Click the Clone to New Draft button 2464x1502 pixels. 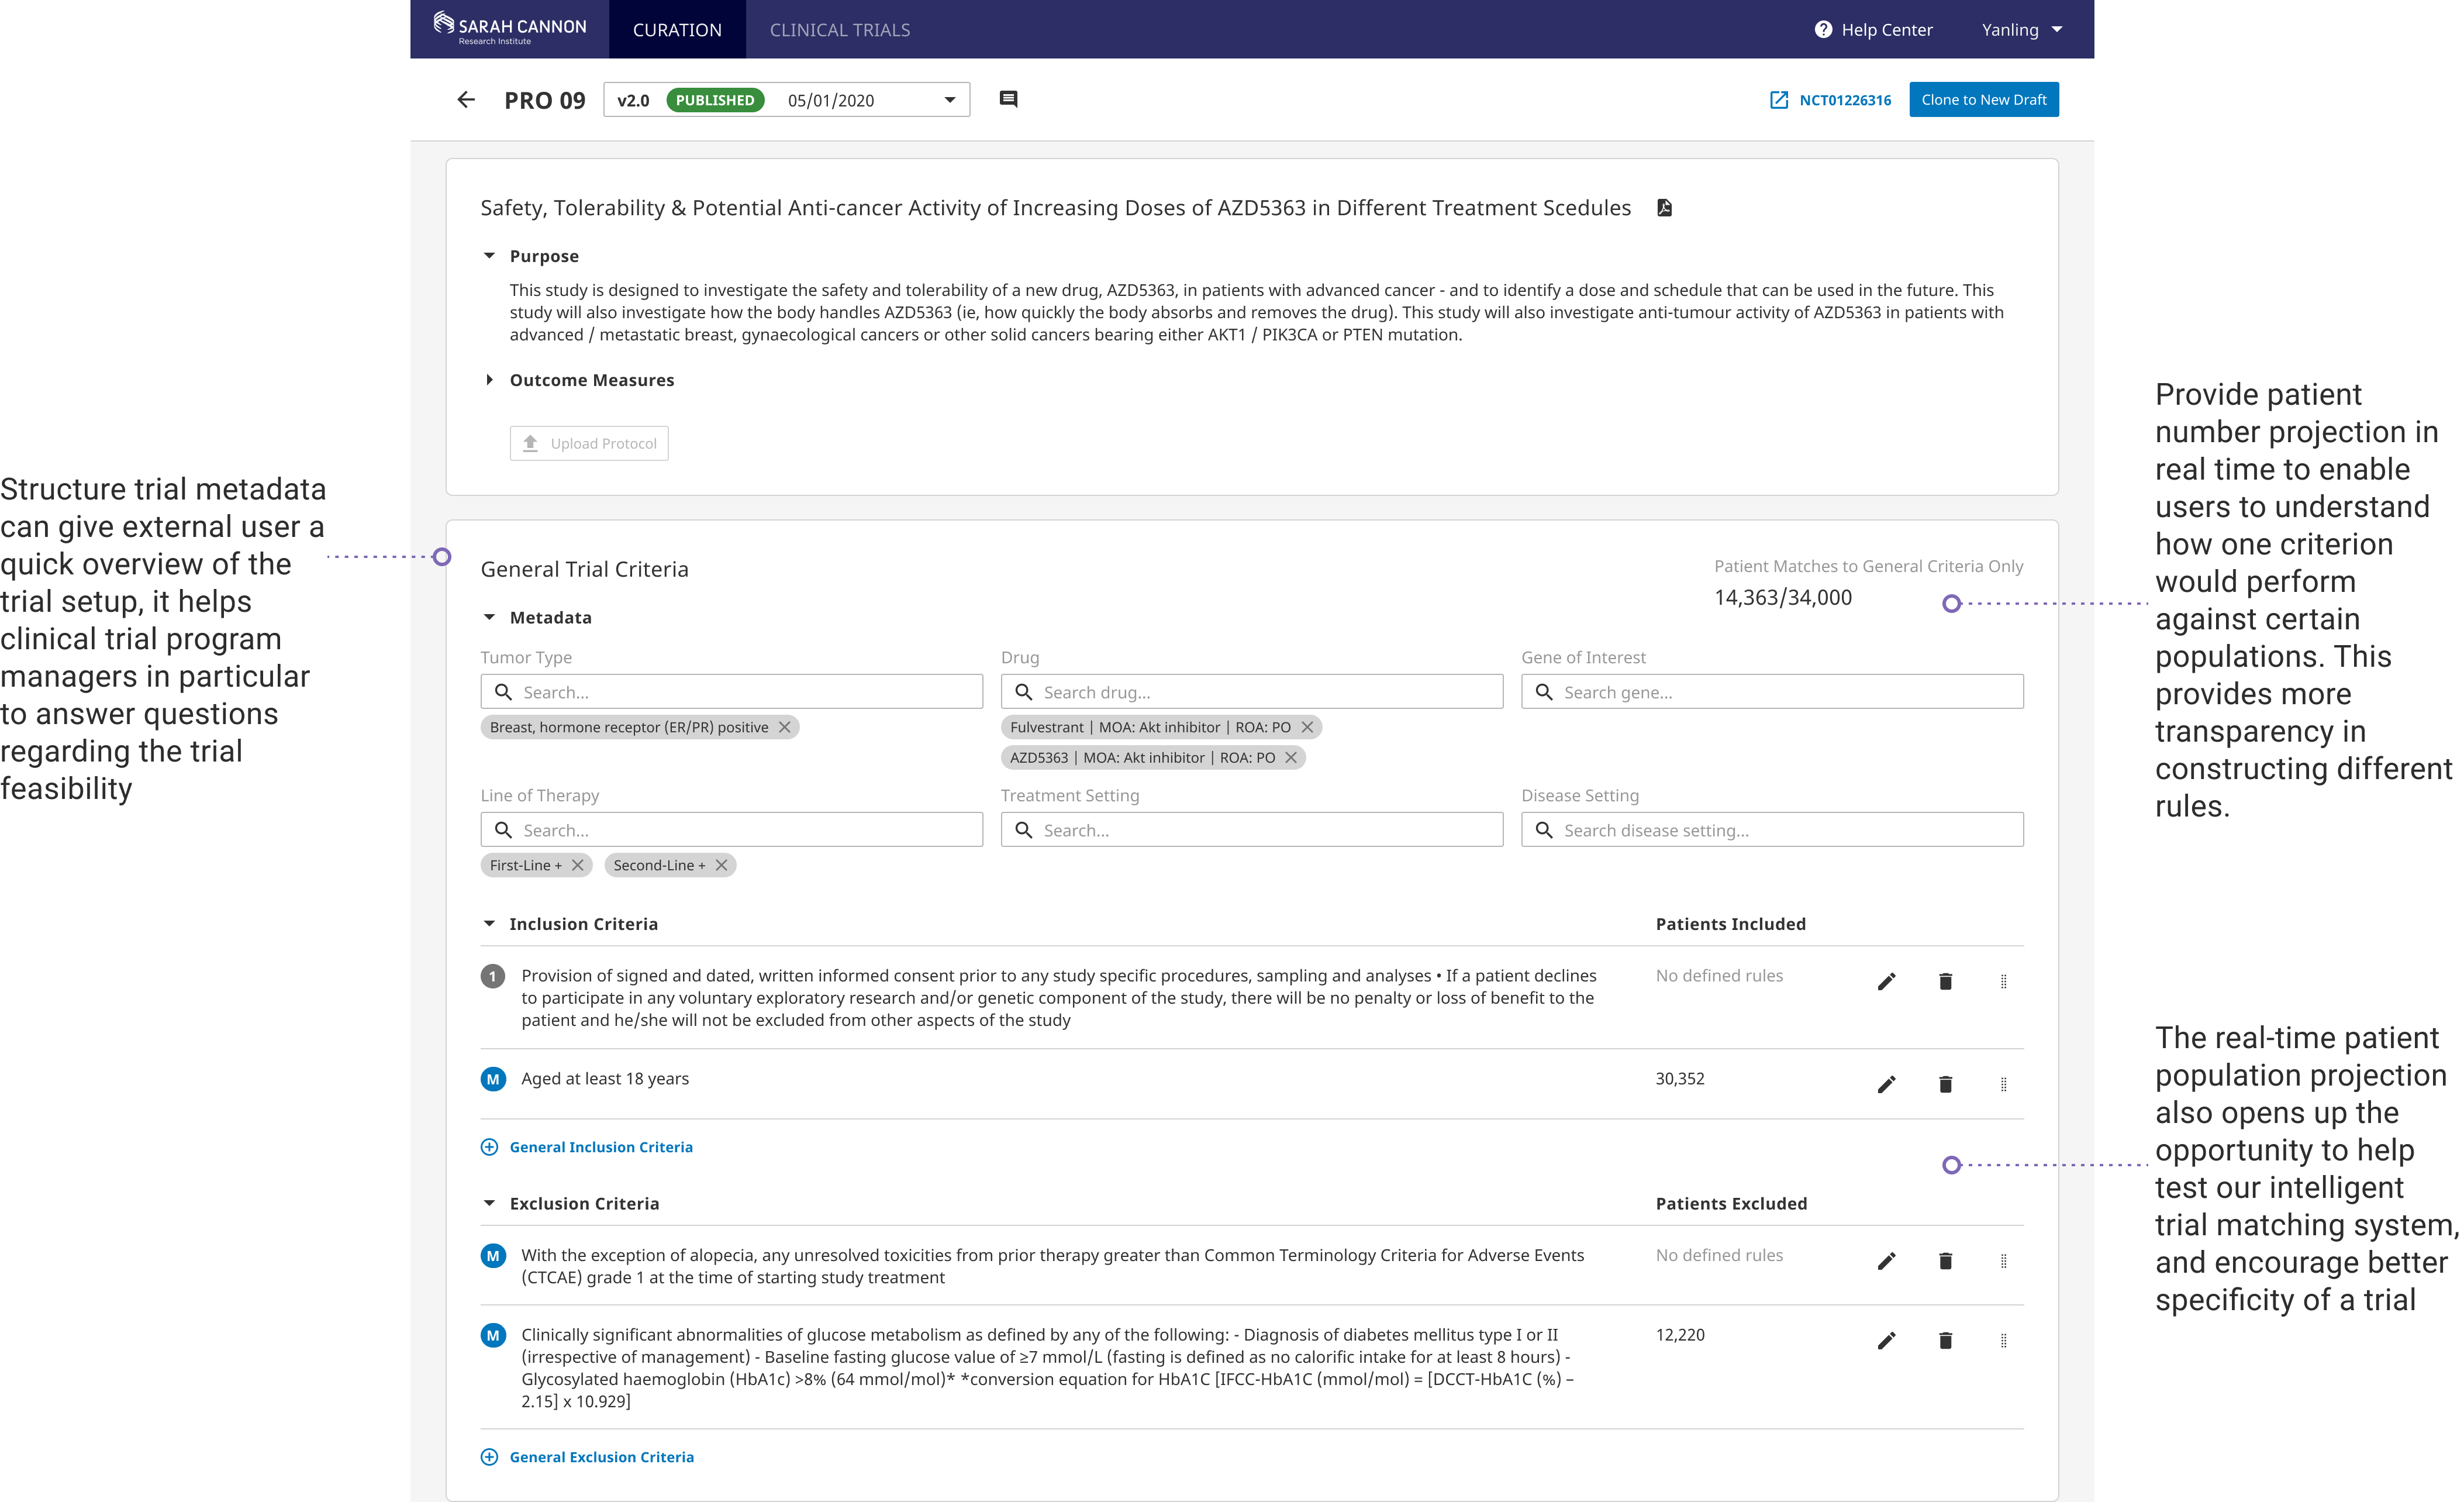[x=1984, y=100]
